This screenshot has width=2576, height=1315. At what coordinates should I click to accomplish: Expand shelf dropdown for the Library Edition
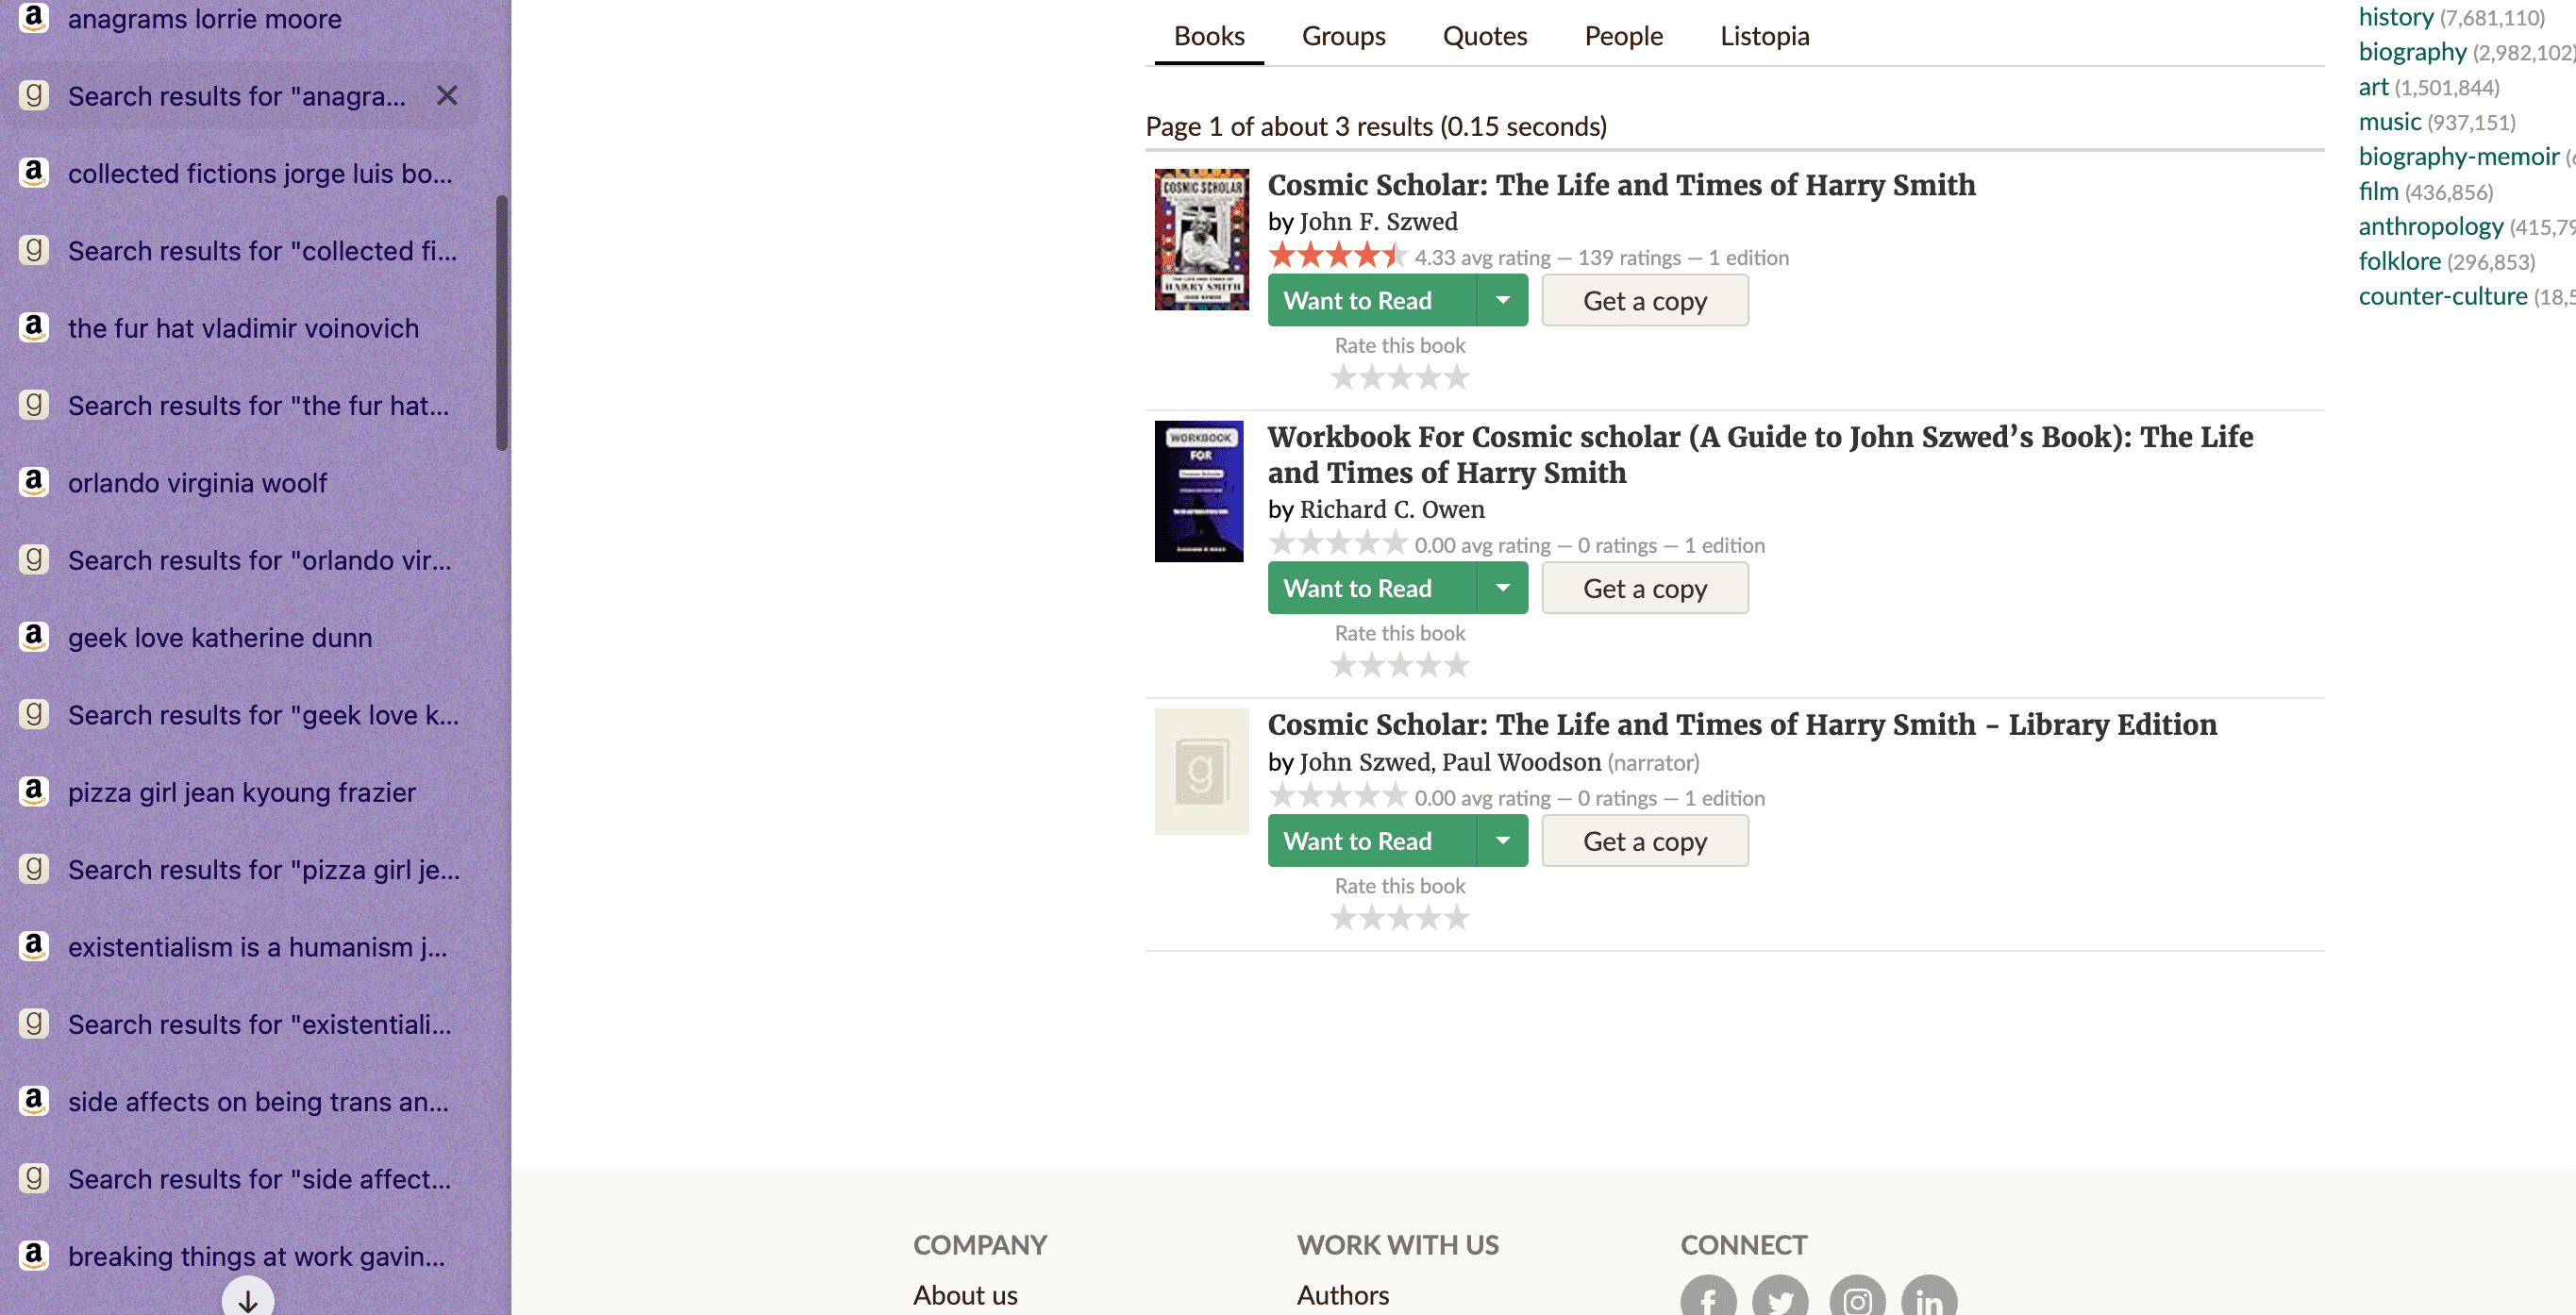pos(1502,841)
